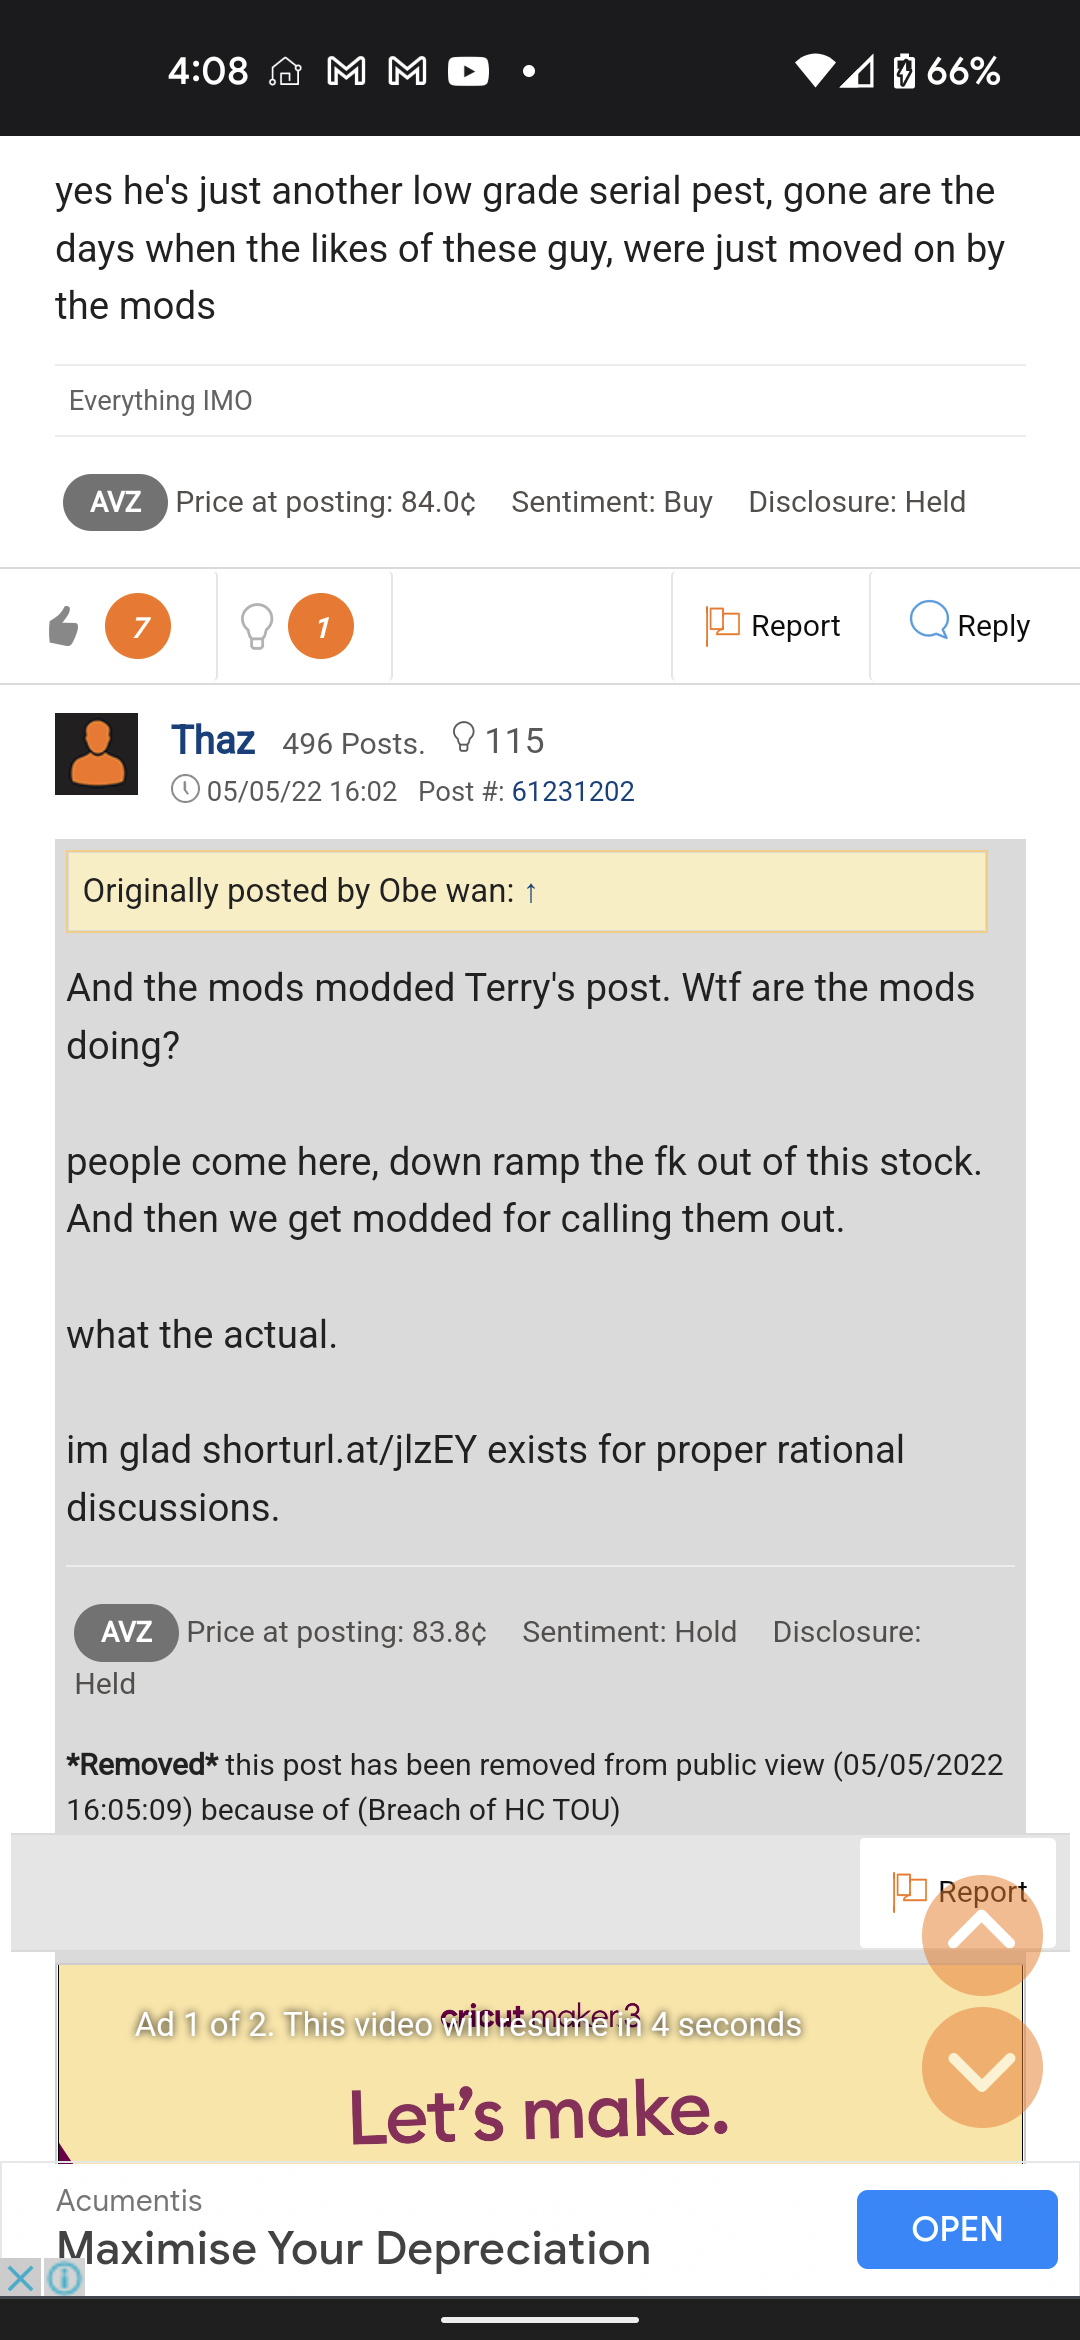Select the AVZ tag on top post
Image resolution: width=1080 pixels, height=2340 pixels.
pyautogui.click(x=115, y=502)
